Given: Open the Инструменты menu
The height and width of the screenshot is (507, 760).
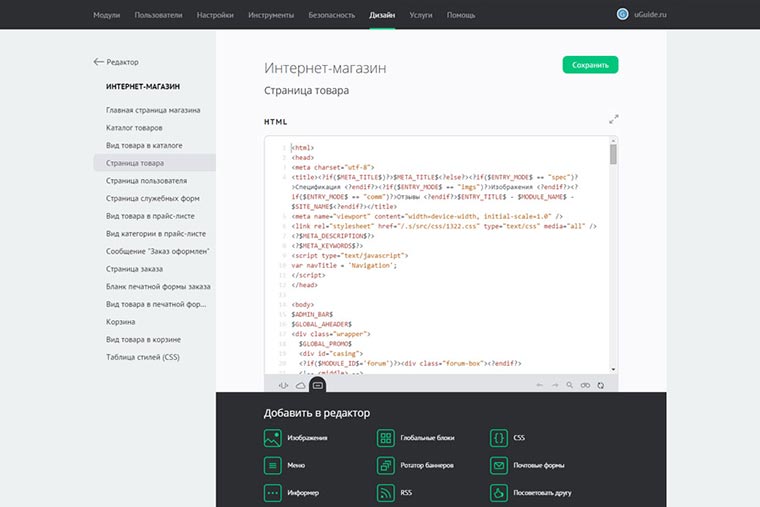Looking at the screenshot, I should point(271,15).
